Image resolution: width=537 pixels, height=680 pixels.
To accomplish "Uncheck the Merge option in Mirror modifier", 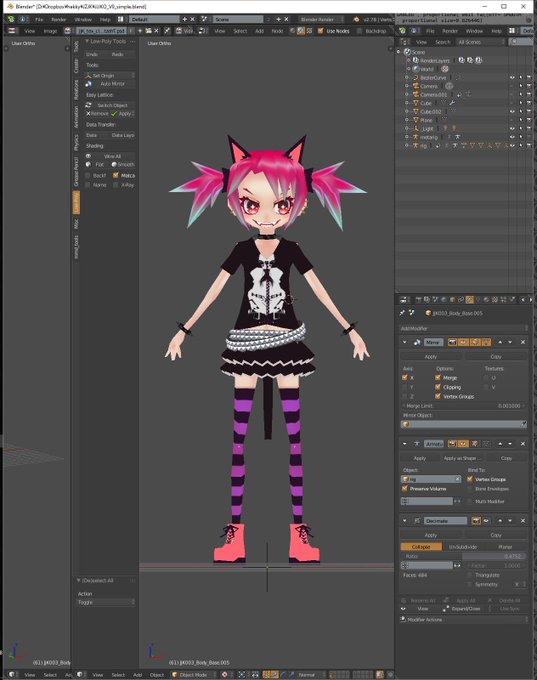I will coord(438,378).
